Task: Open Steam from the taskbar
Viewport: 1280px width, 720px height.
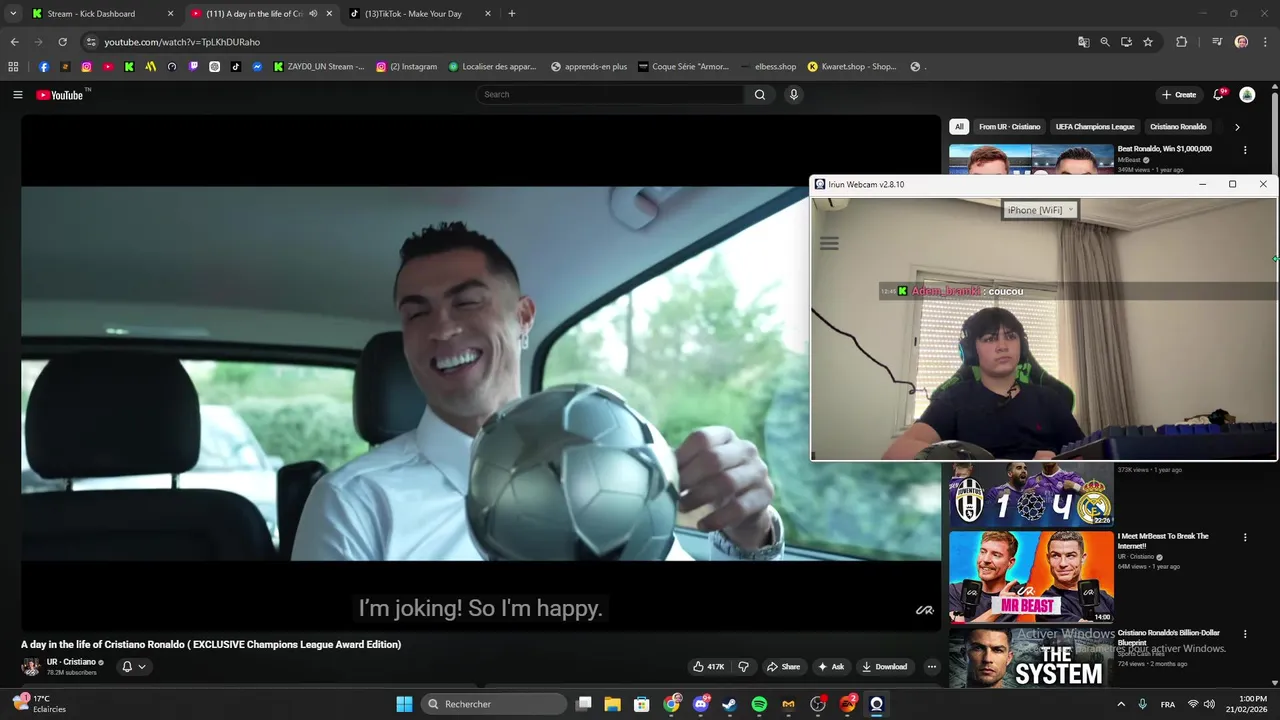Action: tap(730, 704)
